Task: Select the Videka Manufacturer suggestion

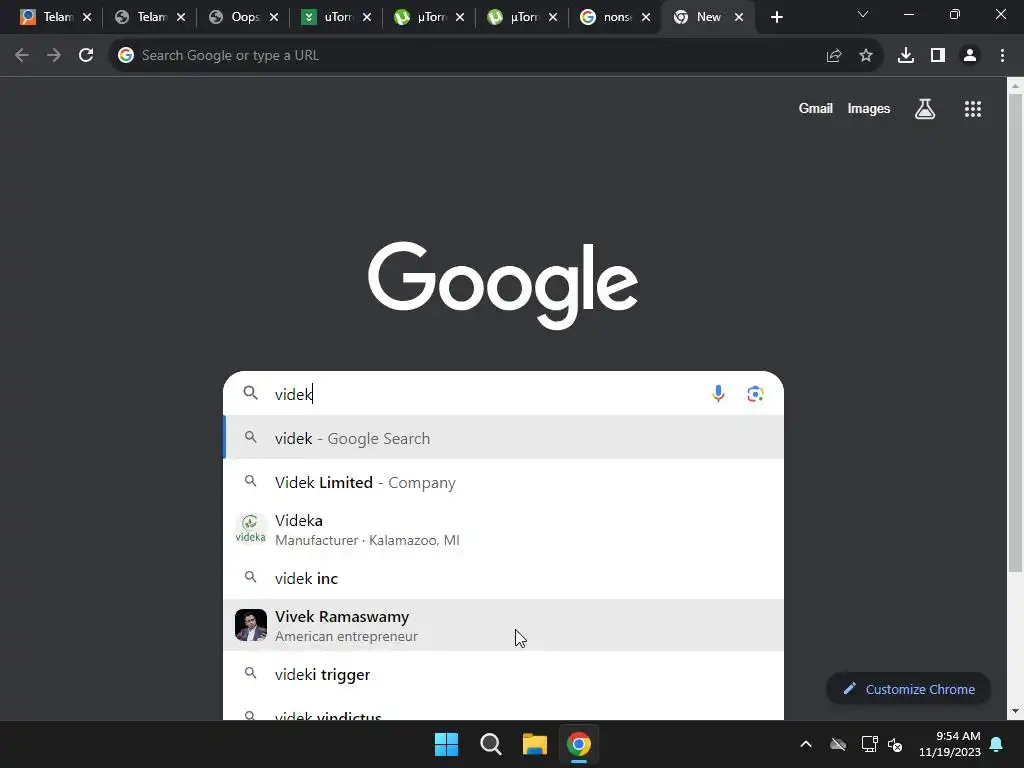Action: 504,530
